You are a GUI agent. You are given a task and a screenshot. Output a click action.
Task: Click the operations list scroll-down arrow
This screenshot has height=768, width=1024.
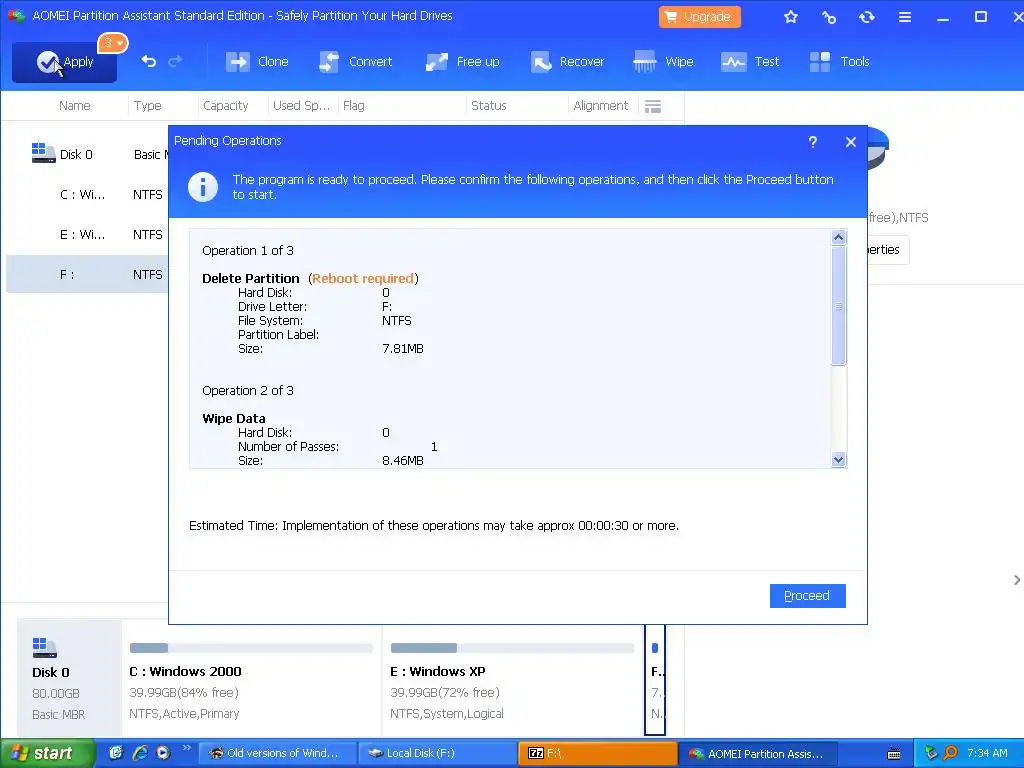click(x=839, y=460)
